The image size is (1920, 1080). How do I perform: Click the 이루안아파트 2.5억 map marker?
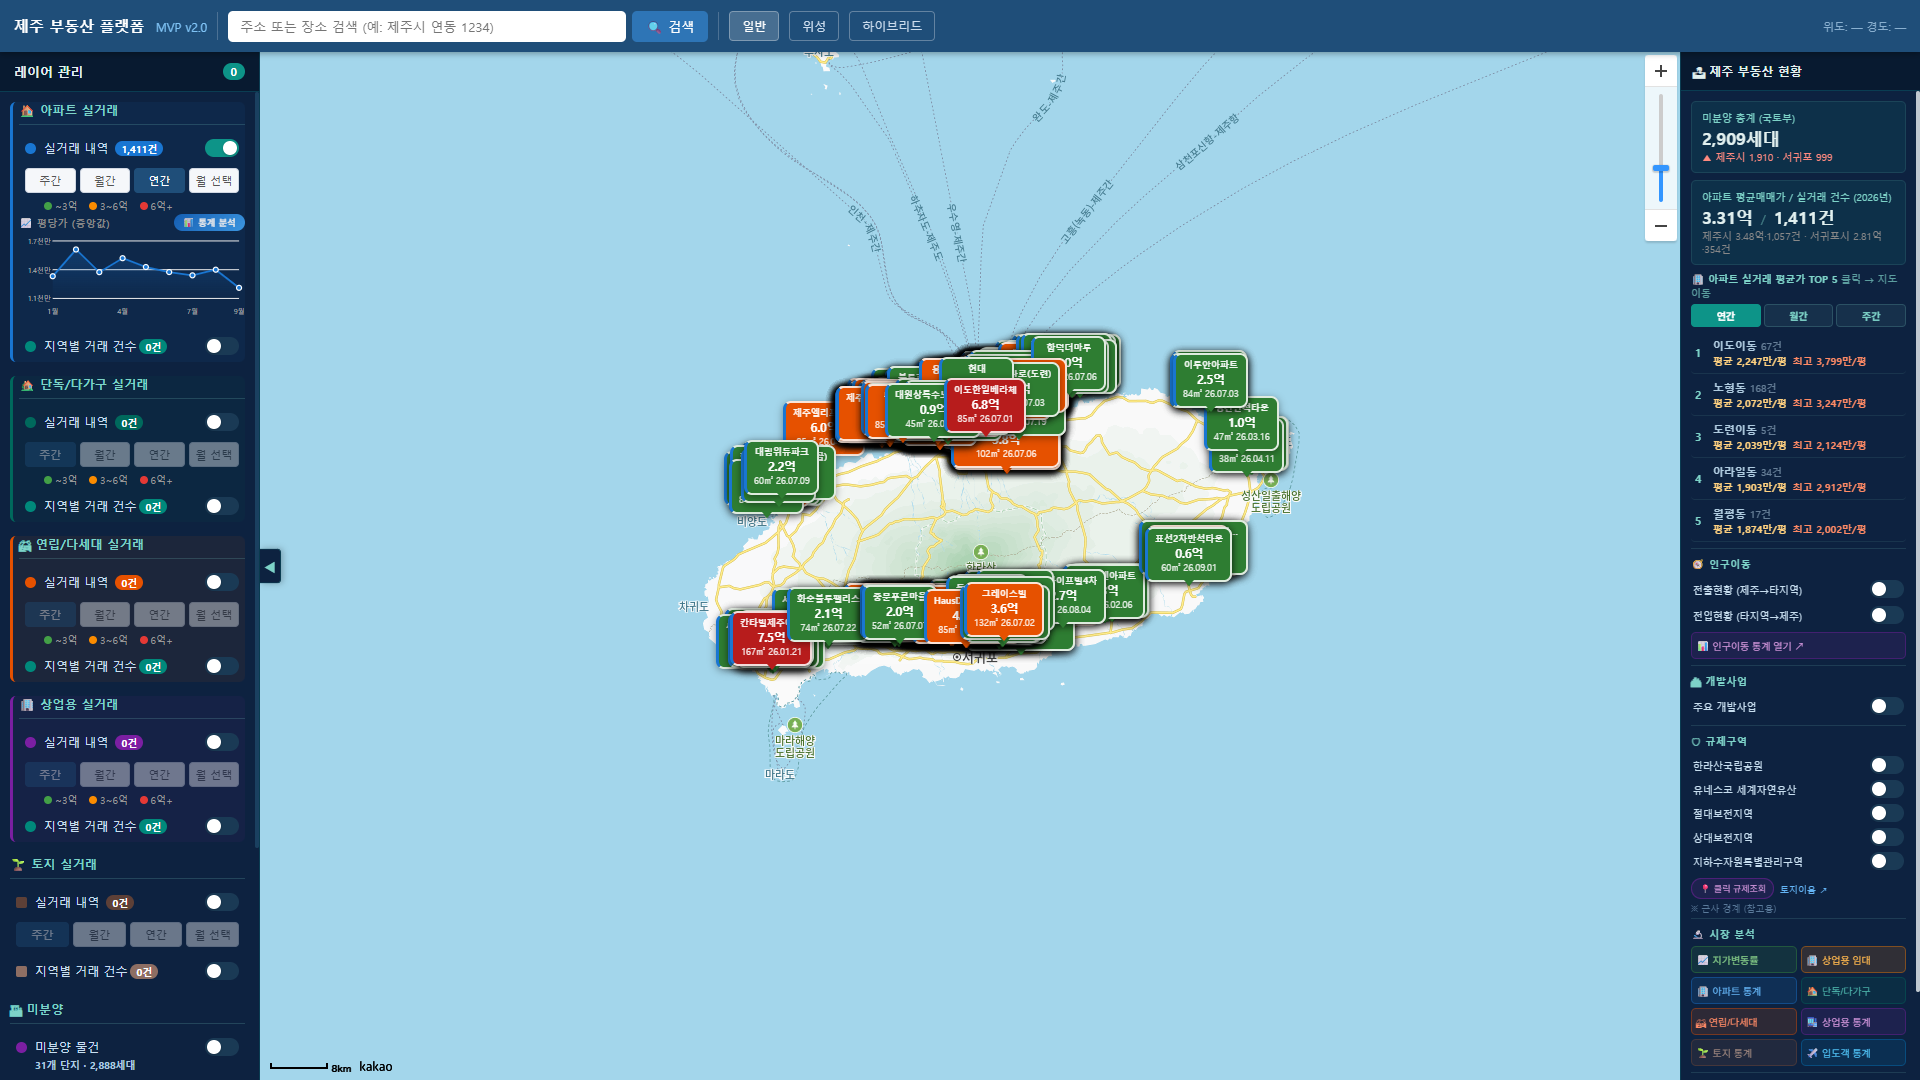tap(1210, 379)
